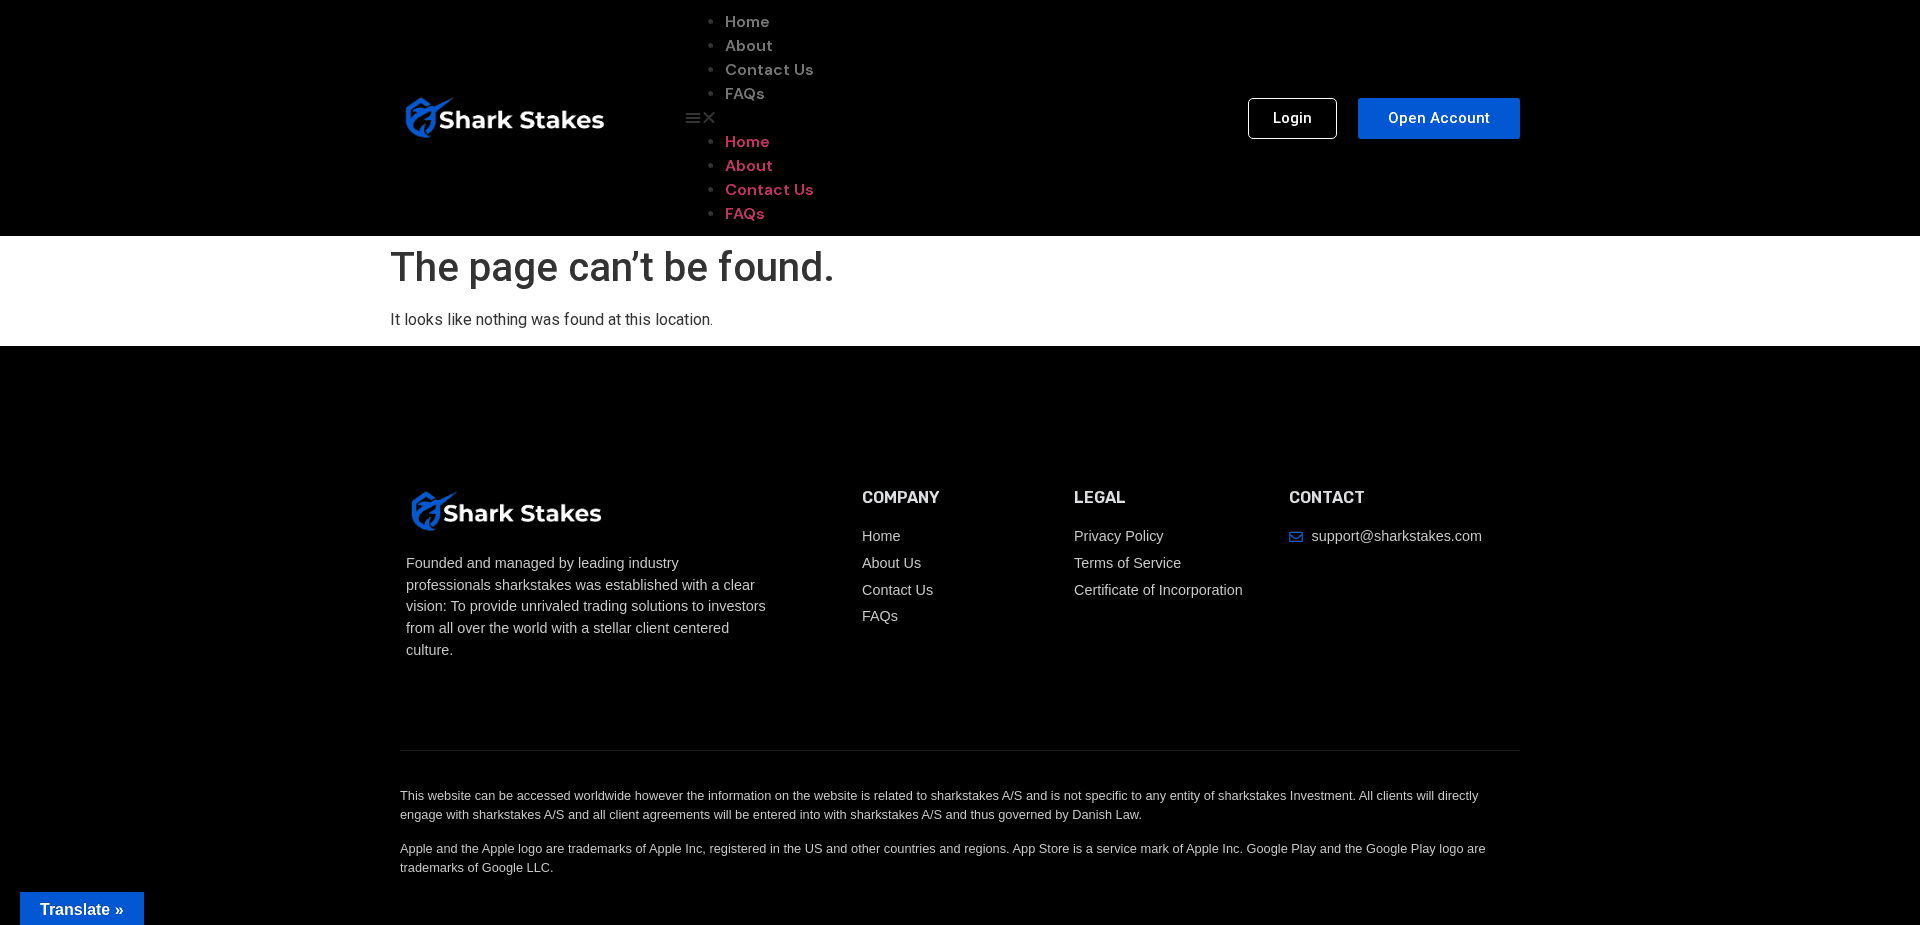Click About Us under the COMPANY section

click(891, 563)
